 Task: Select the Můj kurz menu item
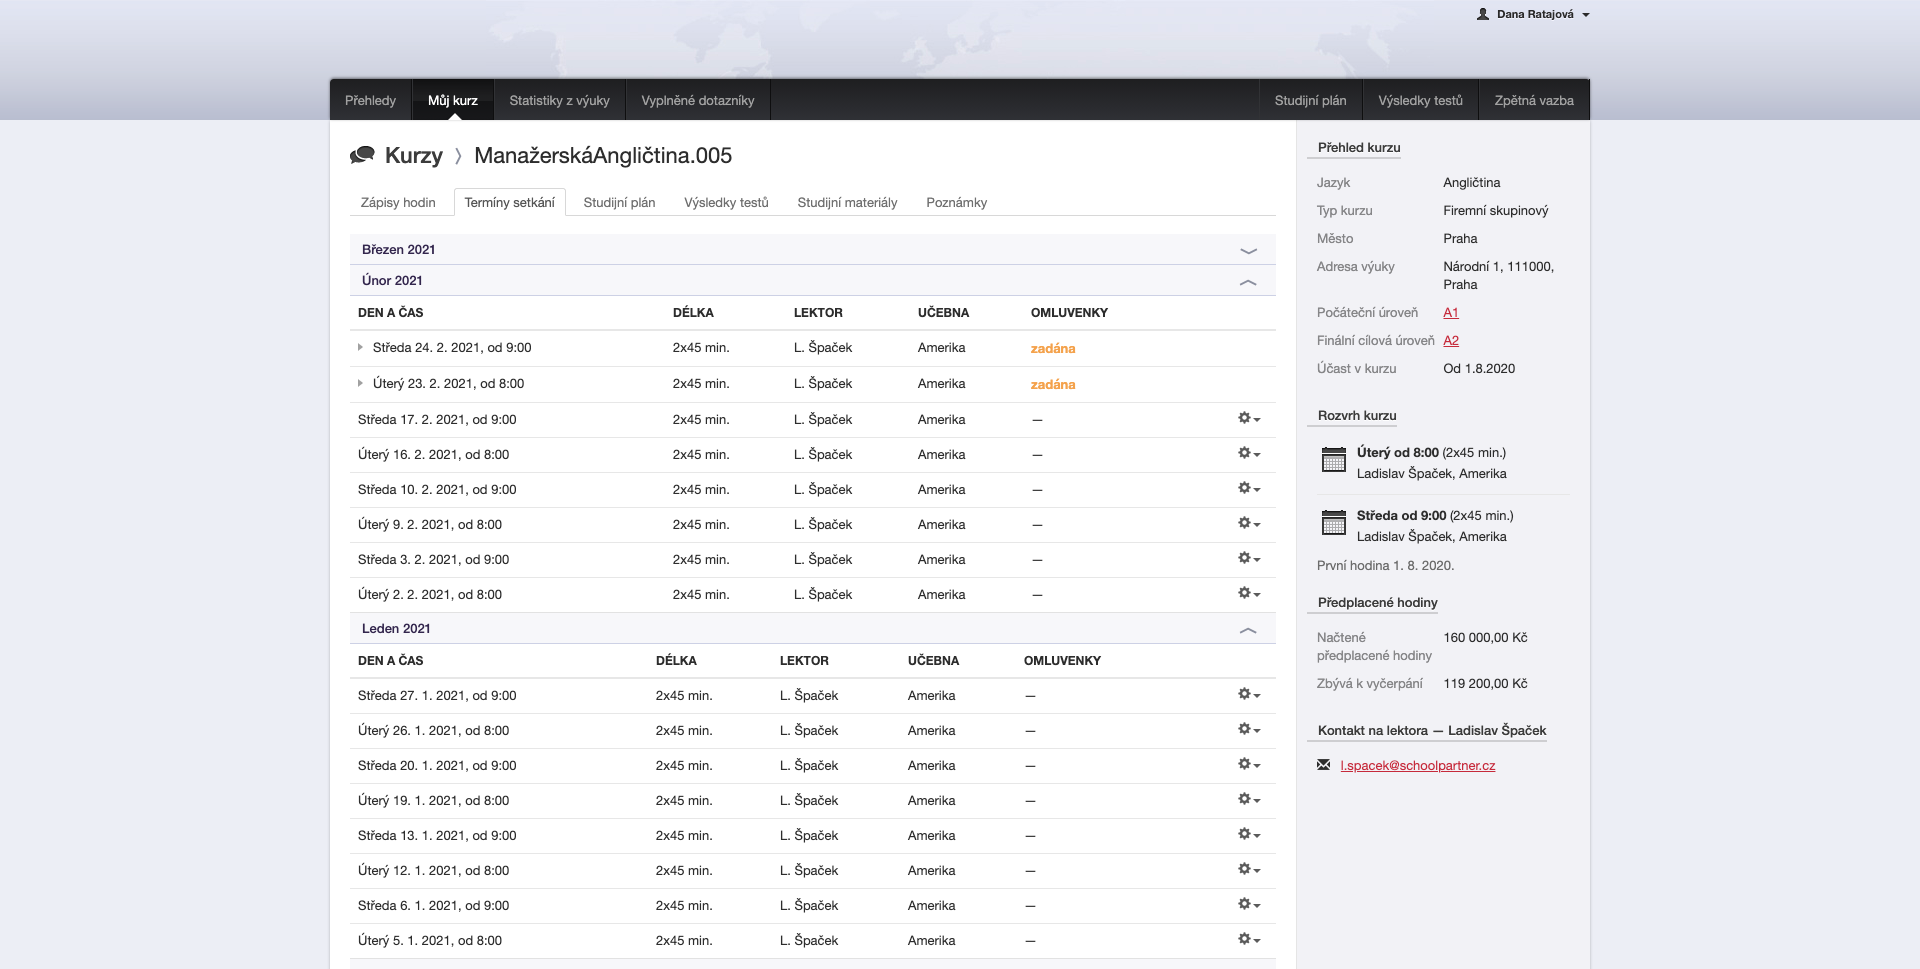click(x=453, y=100)
